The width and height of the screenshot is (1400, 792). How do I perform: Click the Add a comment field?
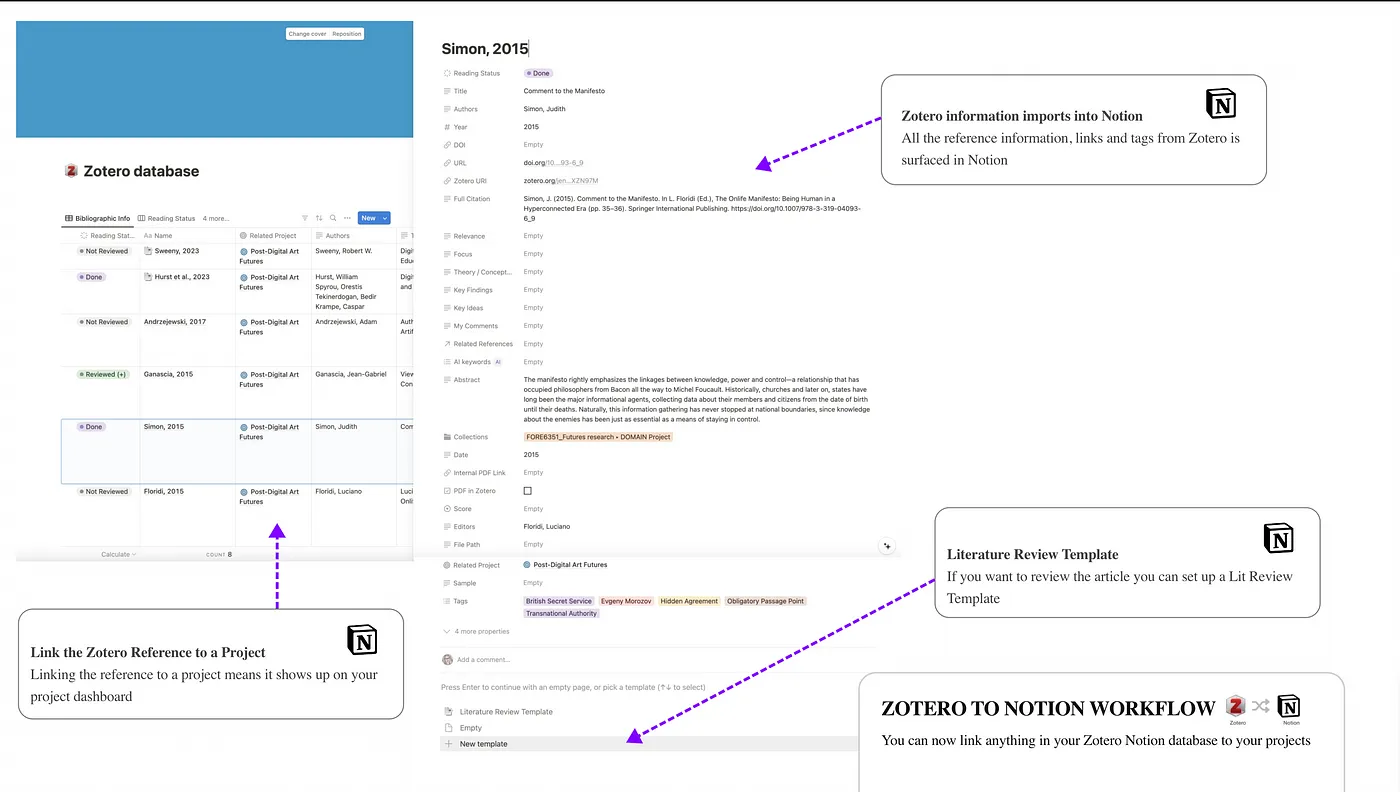[x=483, y=660]
